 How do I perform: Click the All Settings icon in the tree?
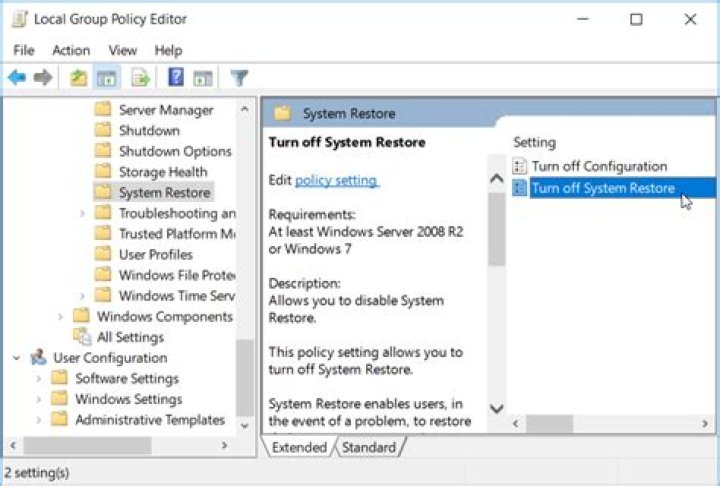(x=83, y=336)
